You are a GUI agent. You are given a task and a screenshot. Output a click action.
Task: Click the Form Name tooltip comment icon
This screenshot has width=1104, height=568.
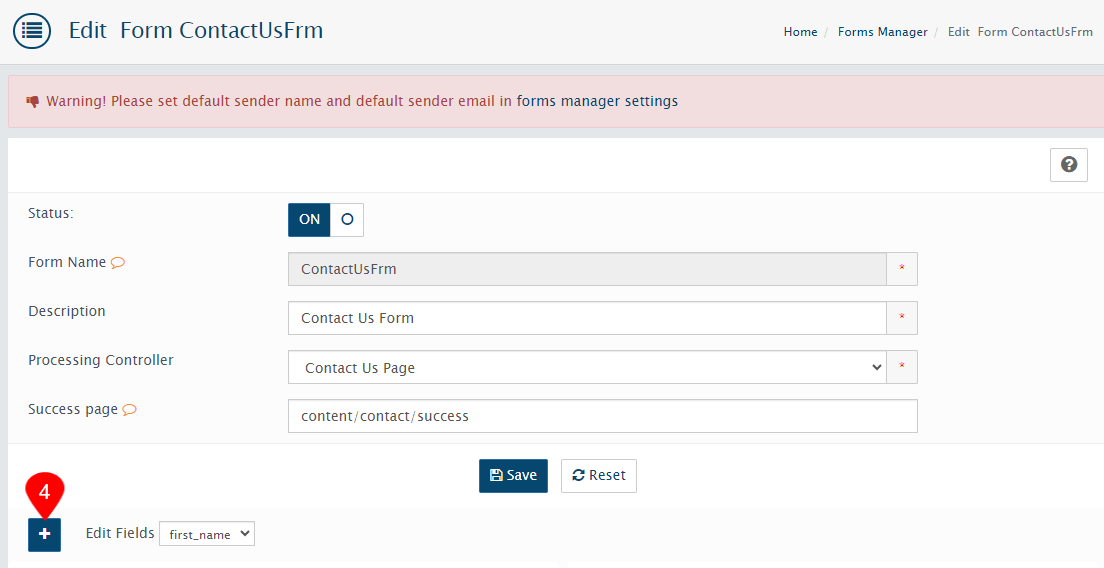(118, 263)
